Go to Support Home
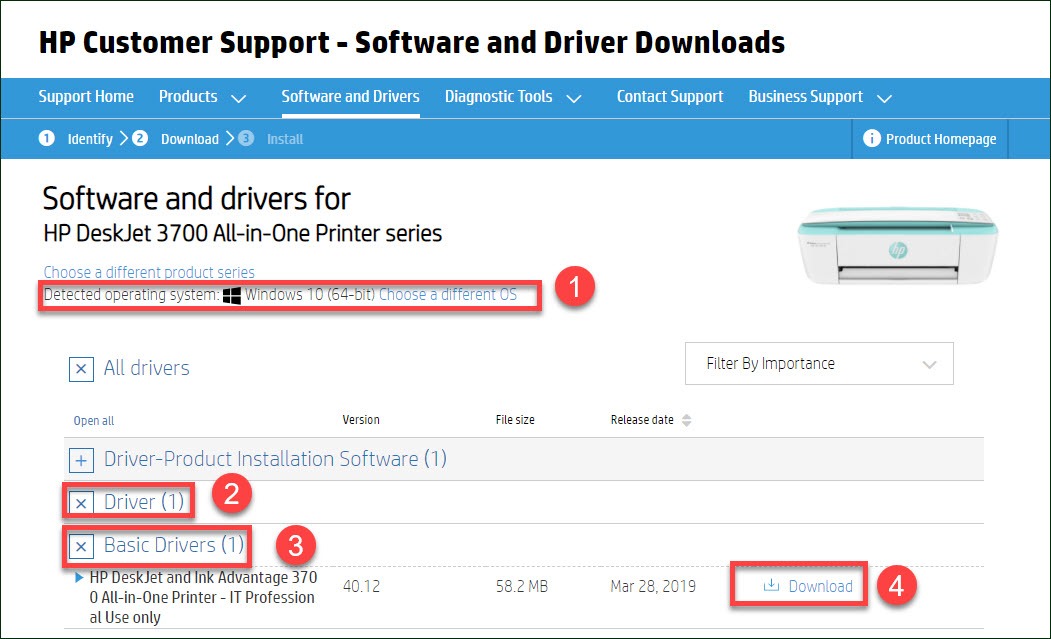This screenshot has height=639, width=1051. point(86,97)
